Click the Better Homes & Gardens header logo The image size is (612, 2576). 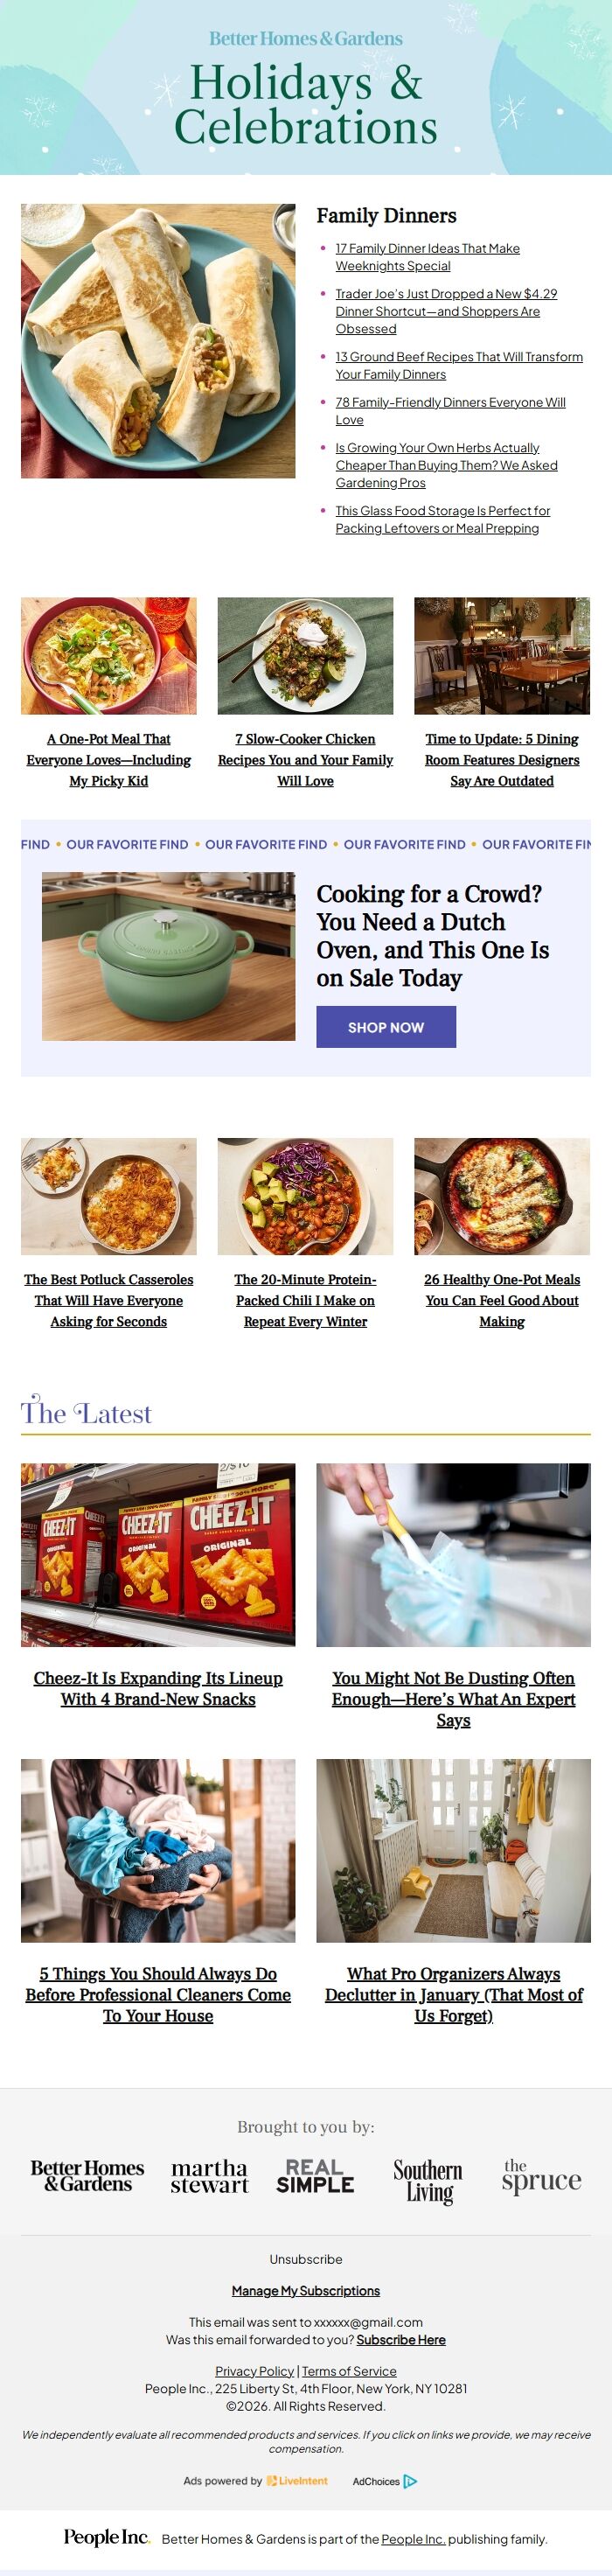click(x=305, y=39)
